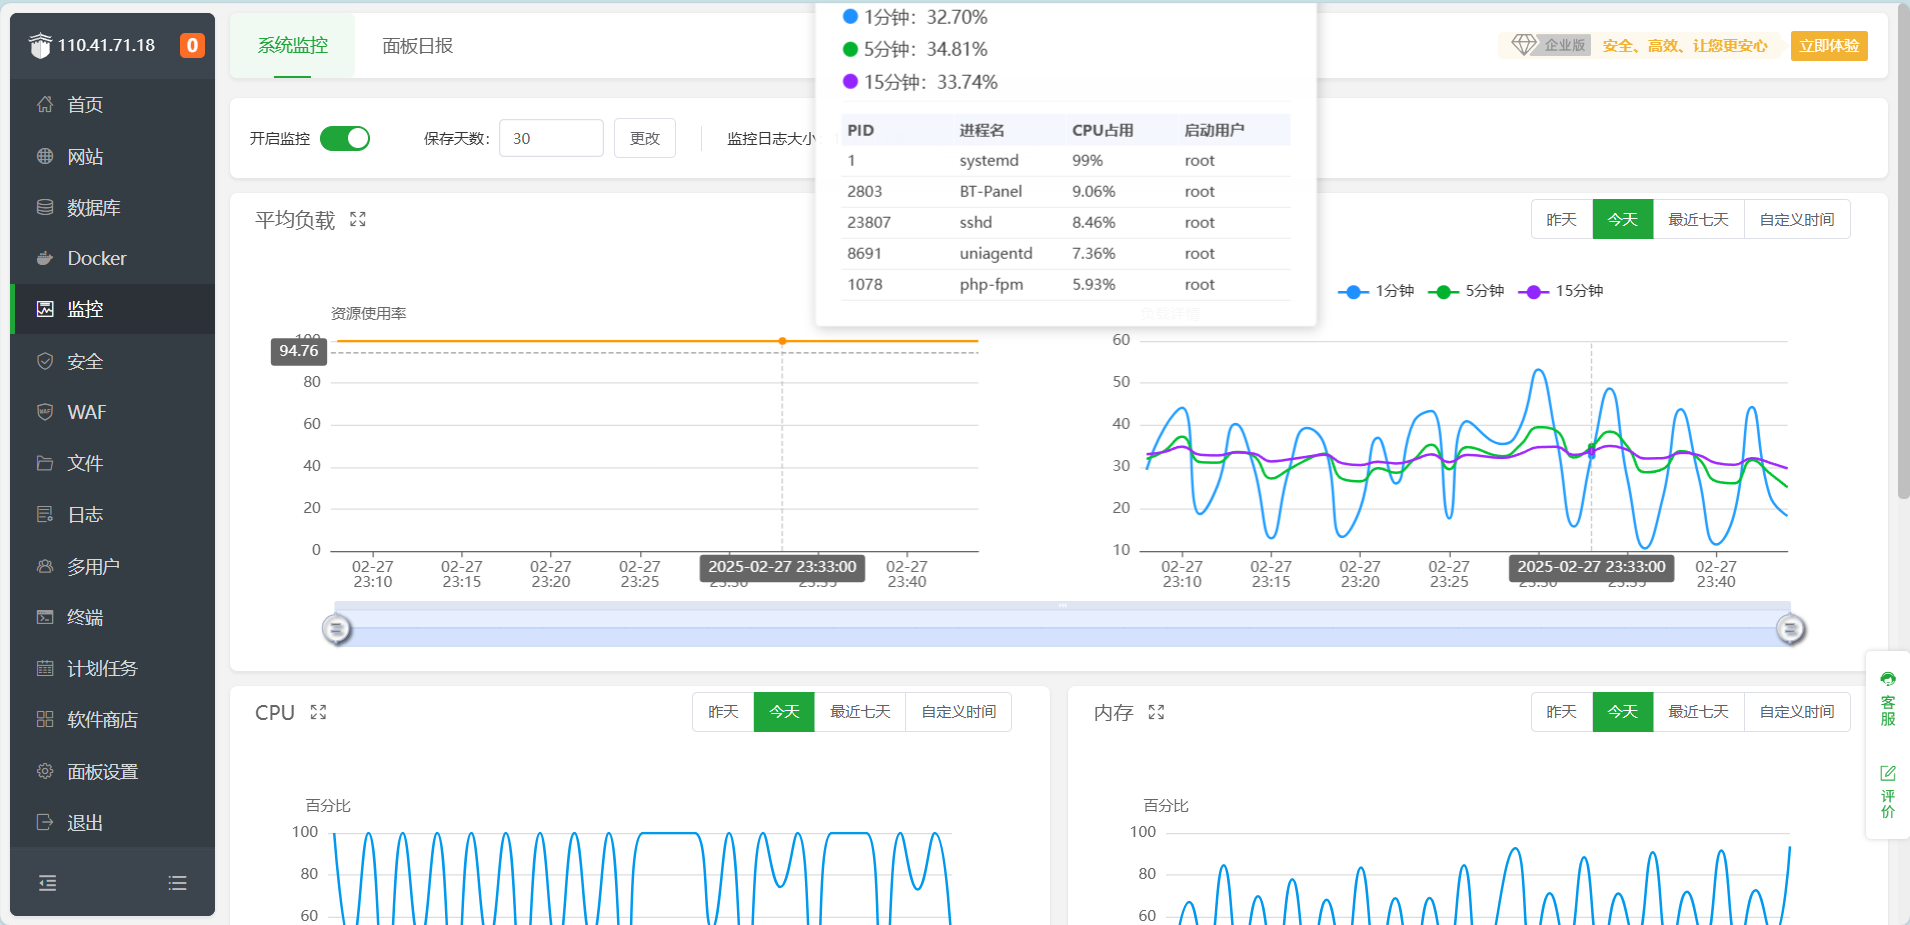Open 文件 files in the sidebar

coord(112,463)
